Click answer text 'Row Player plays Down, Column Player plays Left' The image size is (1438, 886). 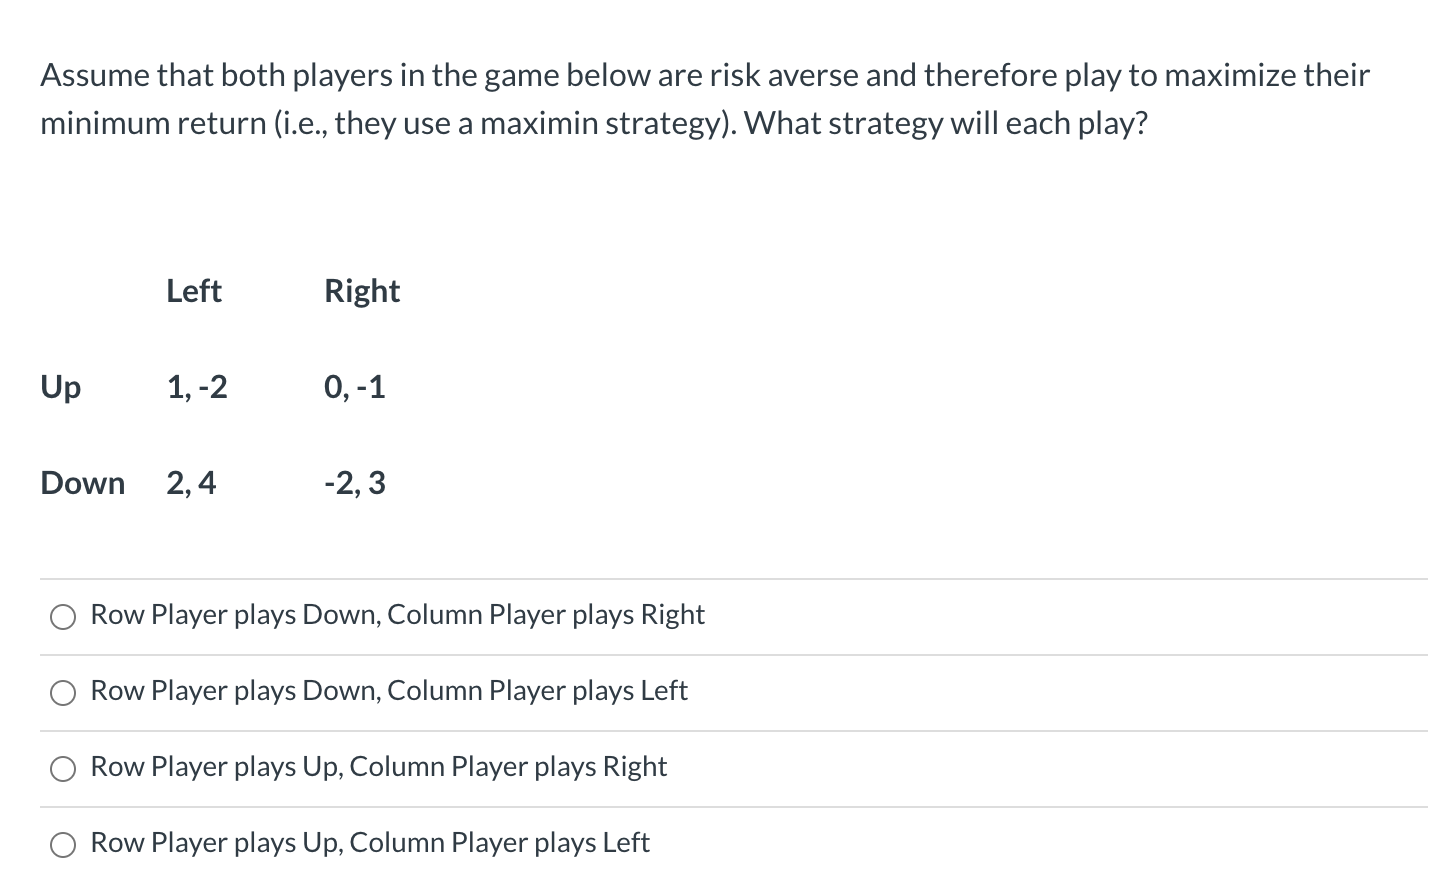pos(389,691)
